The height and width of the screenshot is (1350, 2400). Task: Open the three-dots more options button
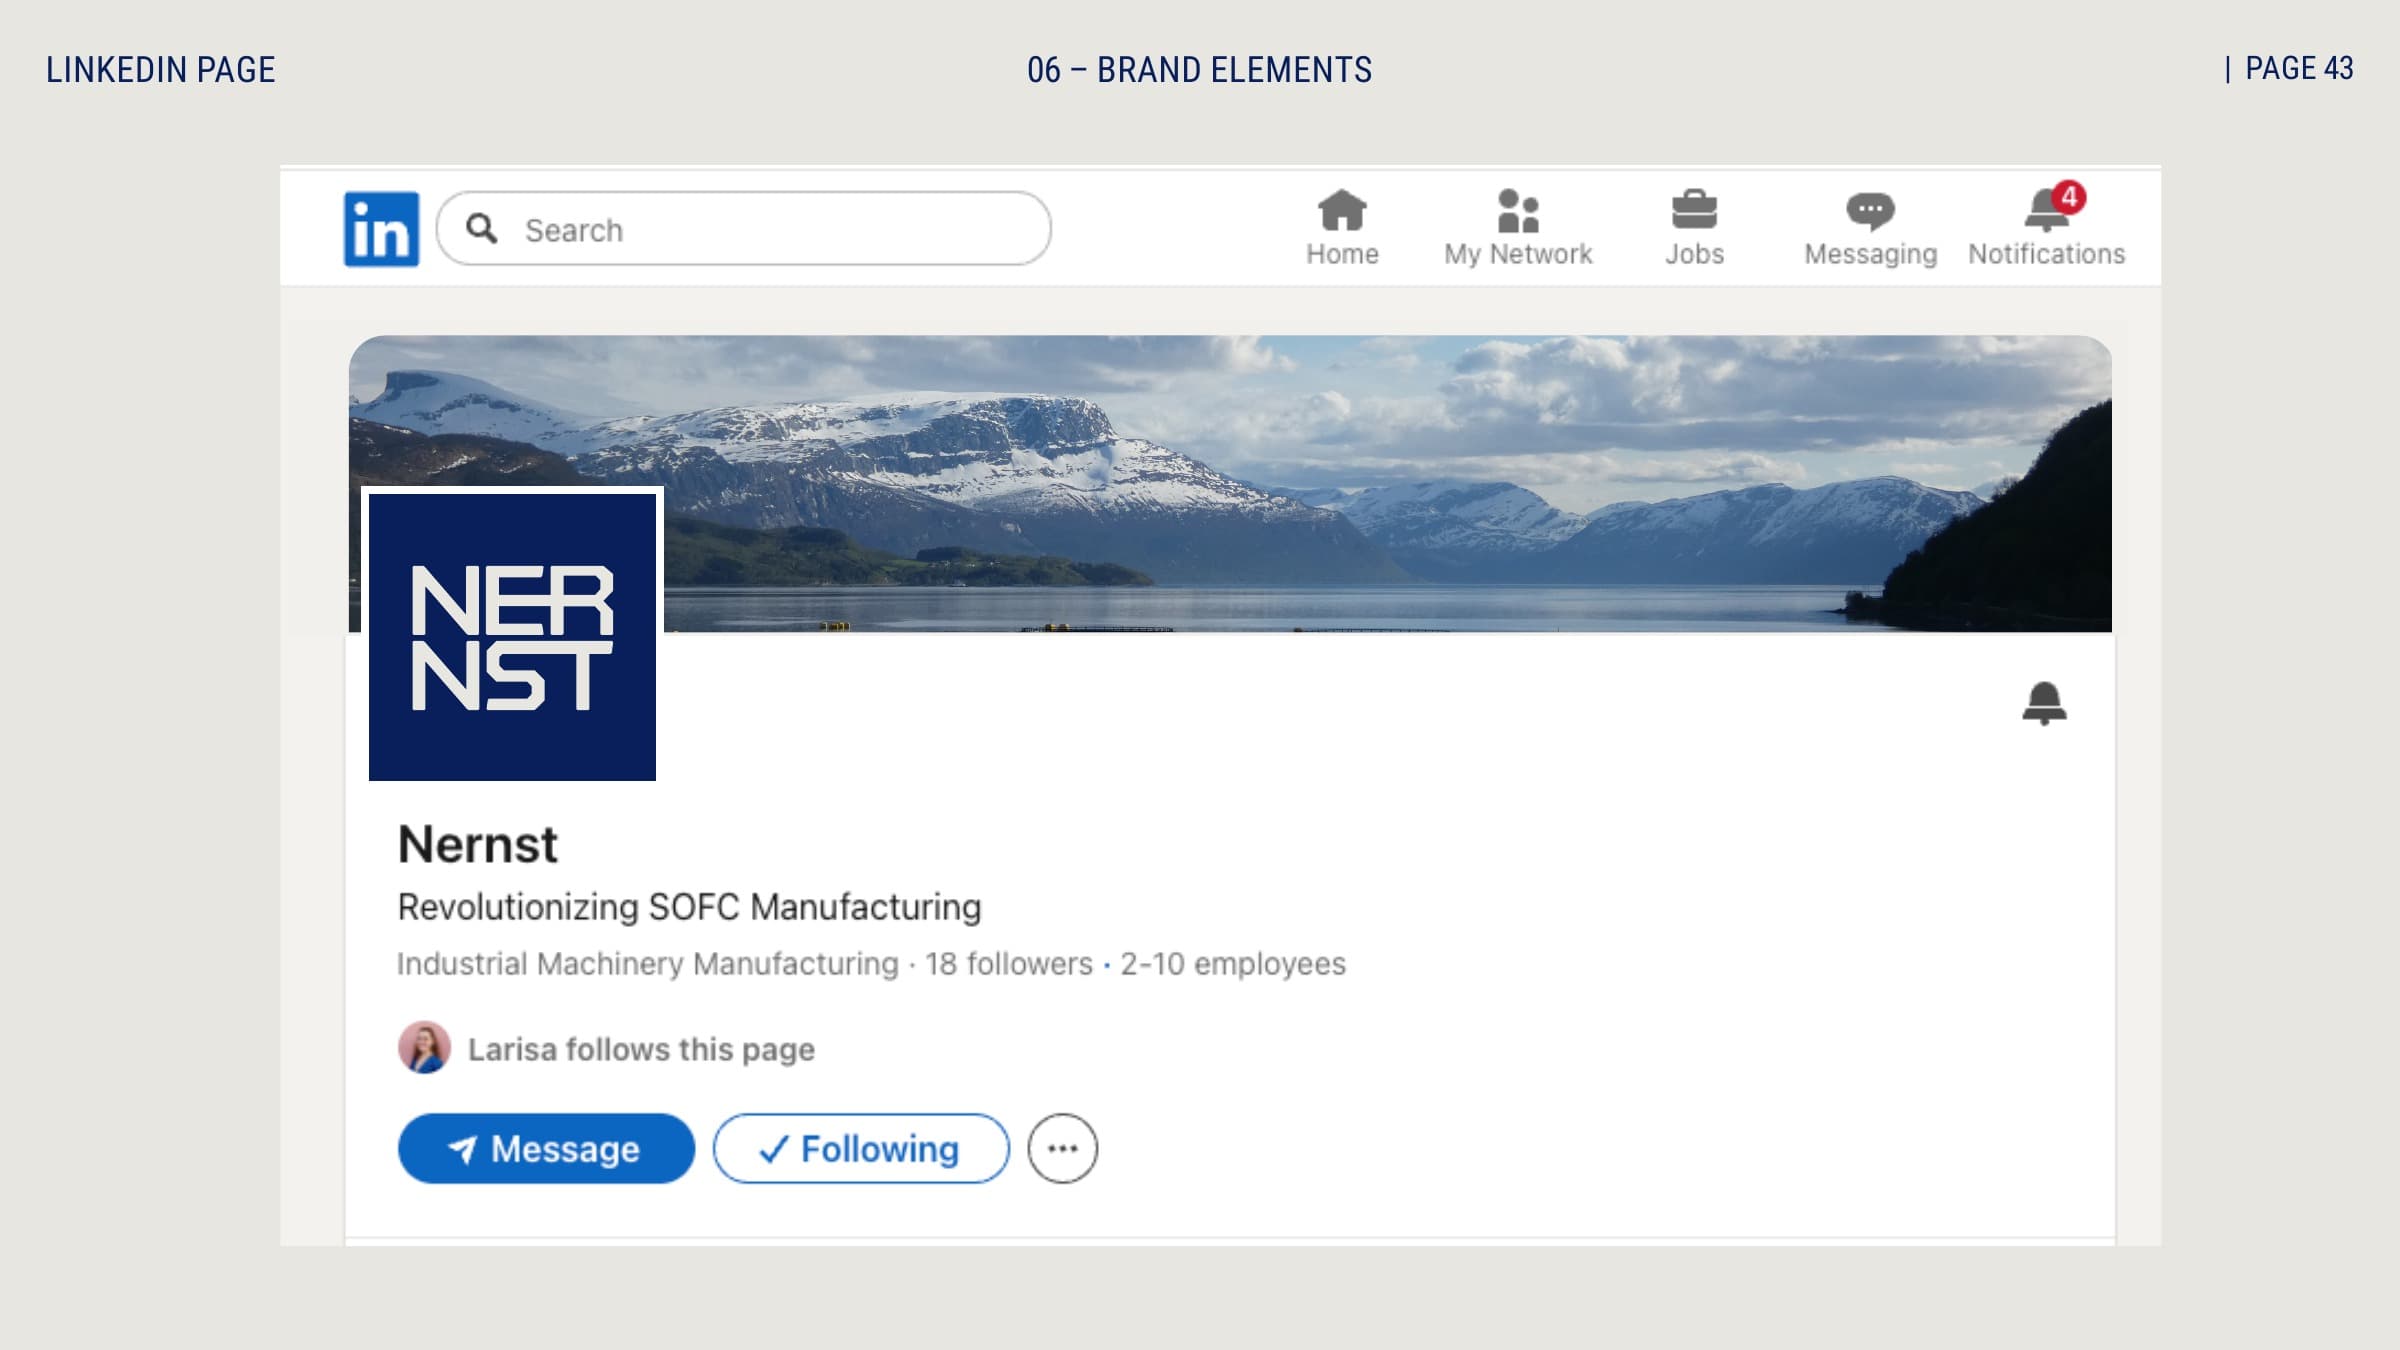[1062, 1148]
